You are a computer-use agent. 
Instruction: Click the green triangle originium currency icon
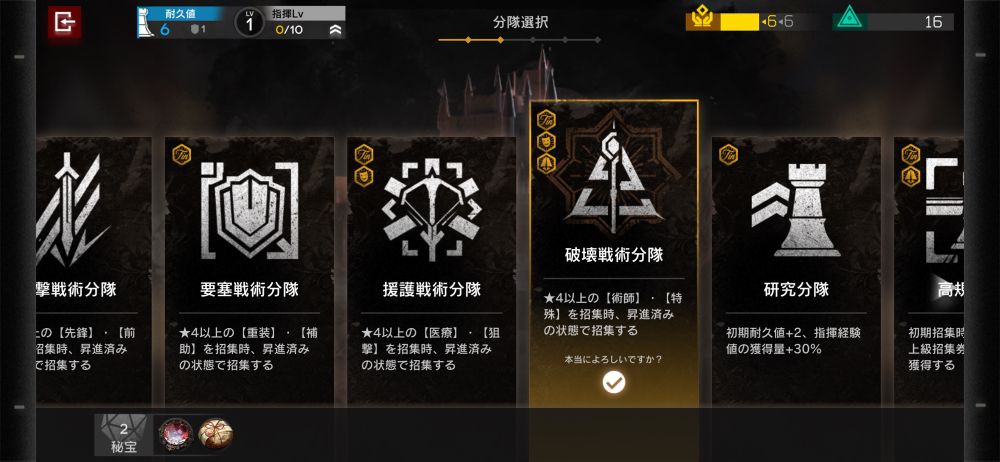[851, 21]
